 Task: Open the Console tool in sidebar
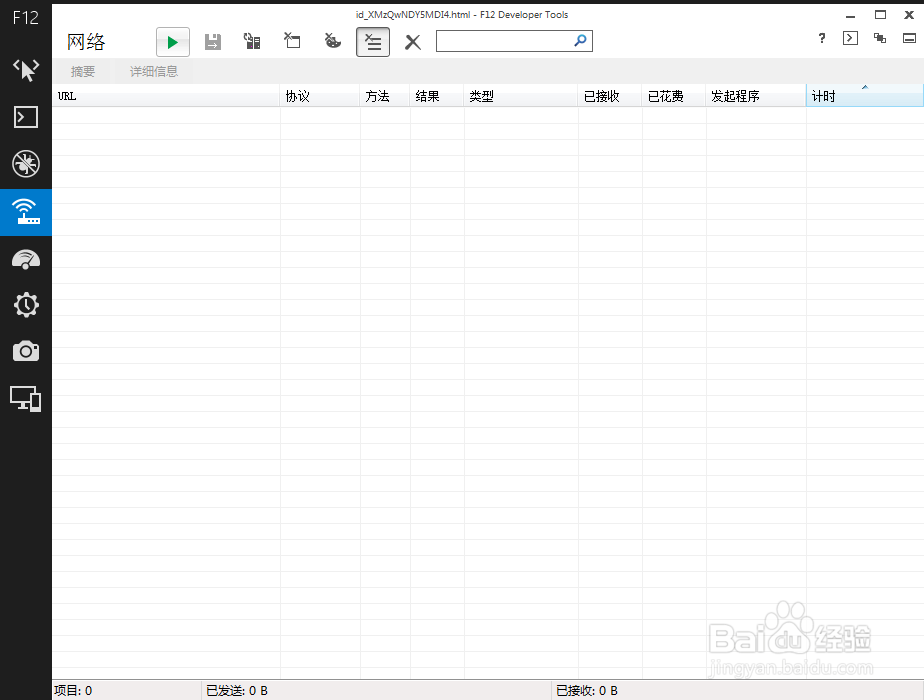[x=26, y=117]
